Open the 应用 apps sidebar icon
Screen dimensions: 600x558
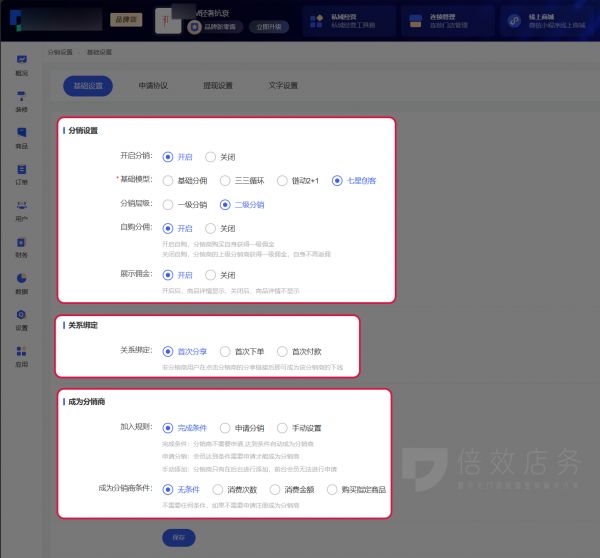pos(21,355)
